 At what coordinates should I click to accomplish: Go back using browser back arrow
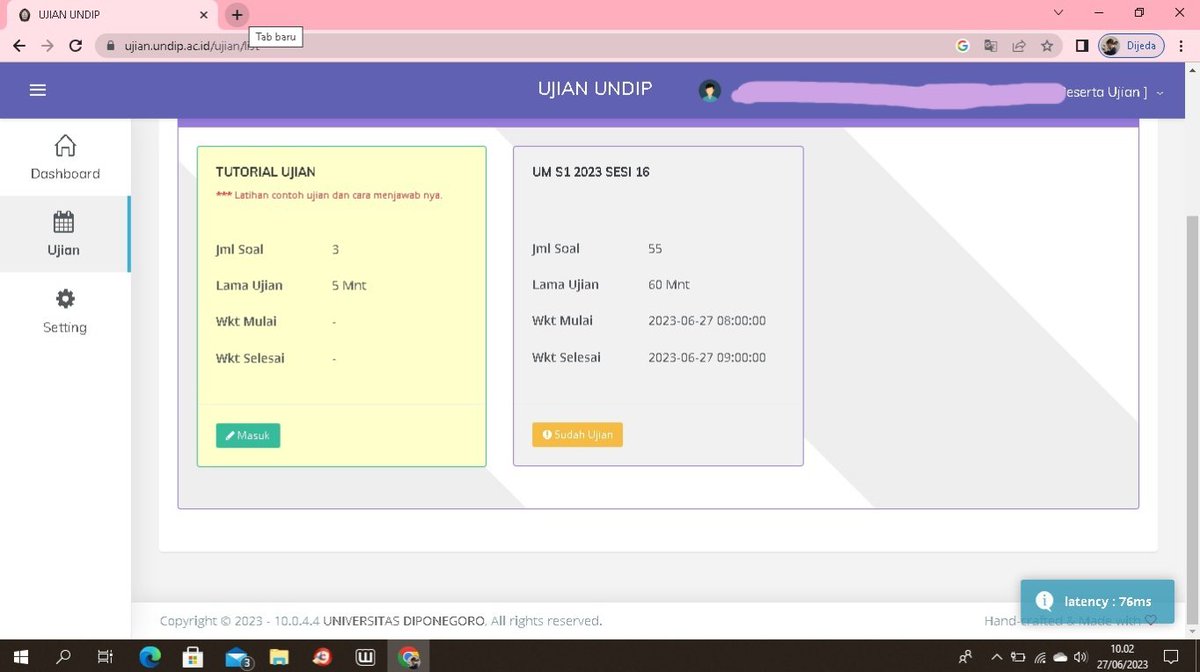click(x=19, y=46)
